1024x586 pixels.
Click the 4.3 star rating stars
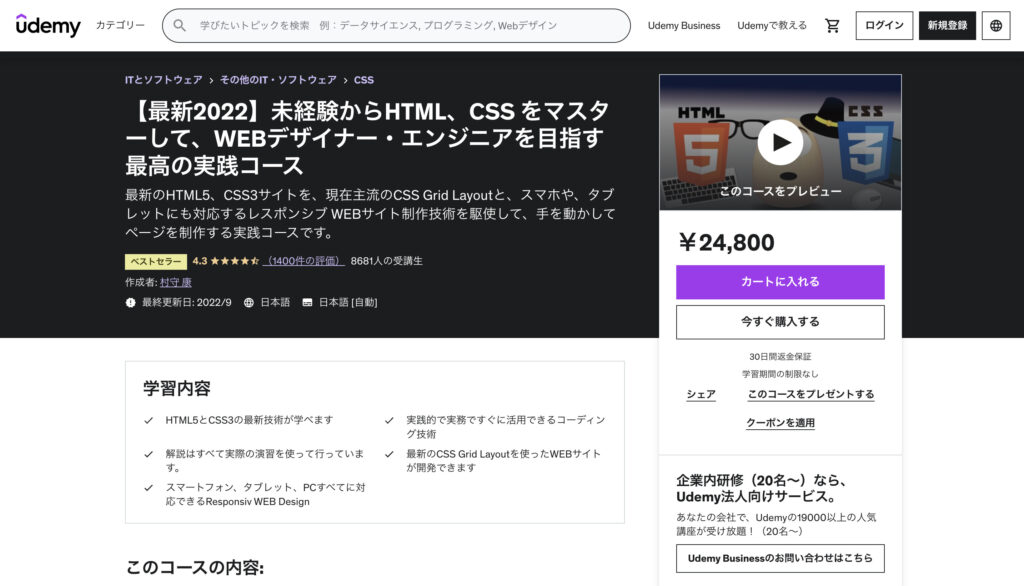coord(234,261)
